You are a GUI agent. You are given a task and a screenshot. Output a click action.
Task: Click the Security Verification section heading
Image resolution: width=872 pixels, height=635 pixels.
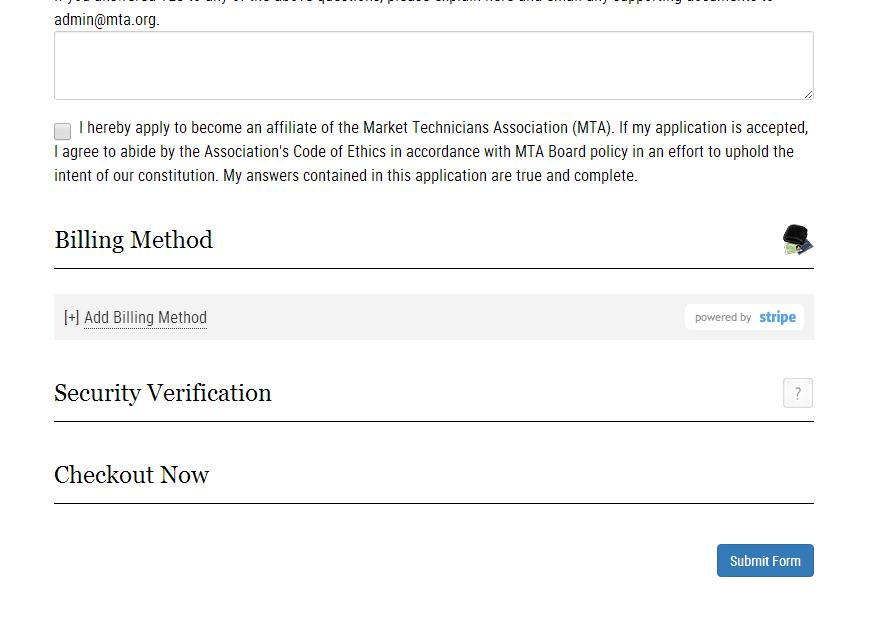[162, 393]
